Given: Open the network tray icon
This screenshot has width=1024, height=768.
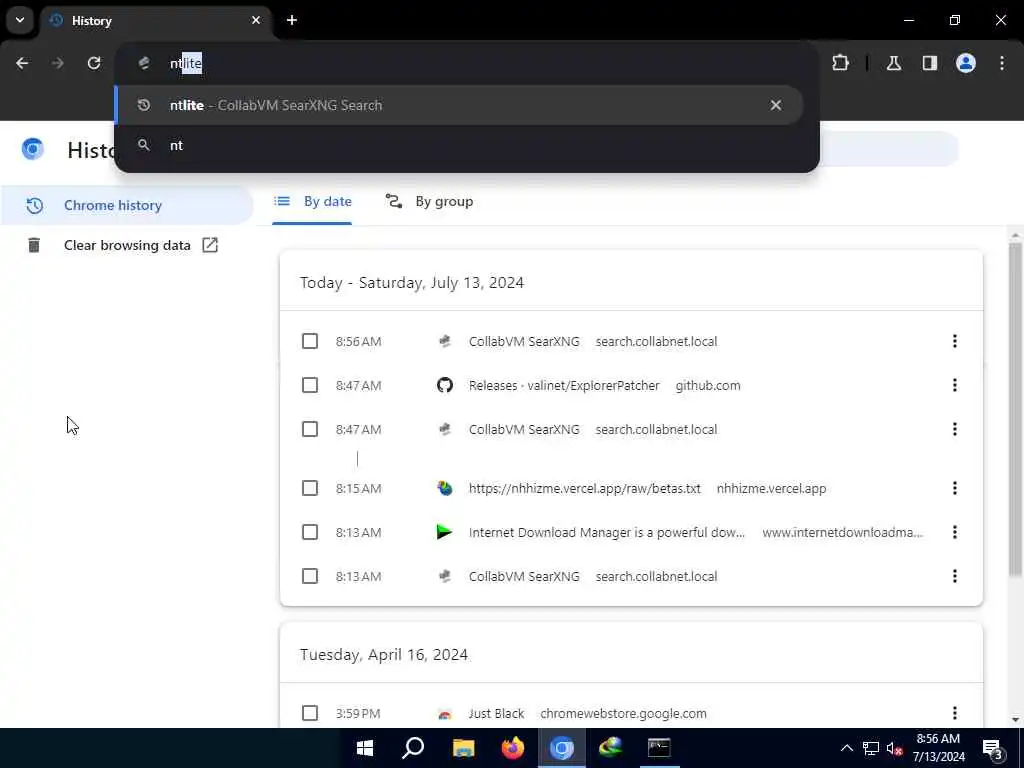Looking at the screenshot, I should [x=871, y=748].
